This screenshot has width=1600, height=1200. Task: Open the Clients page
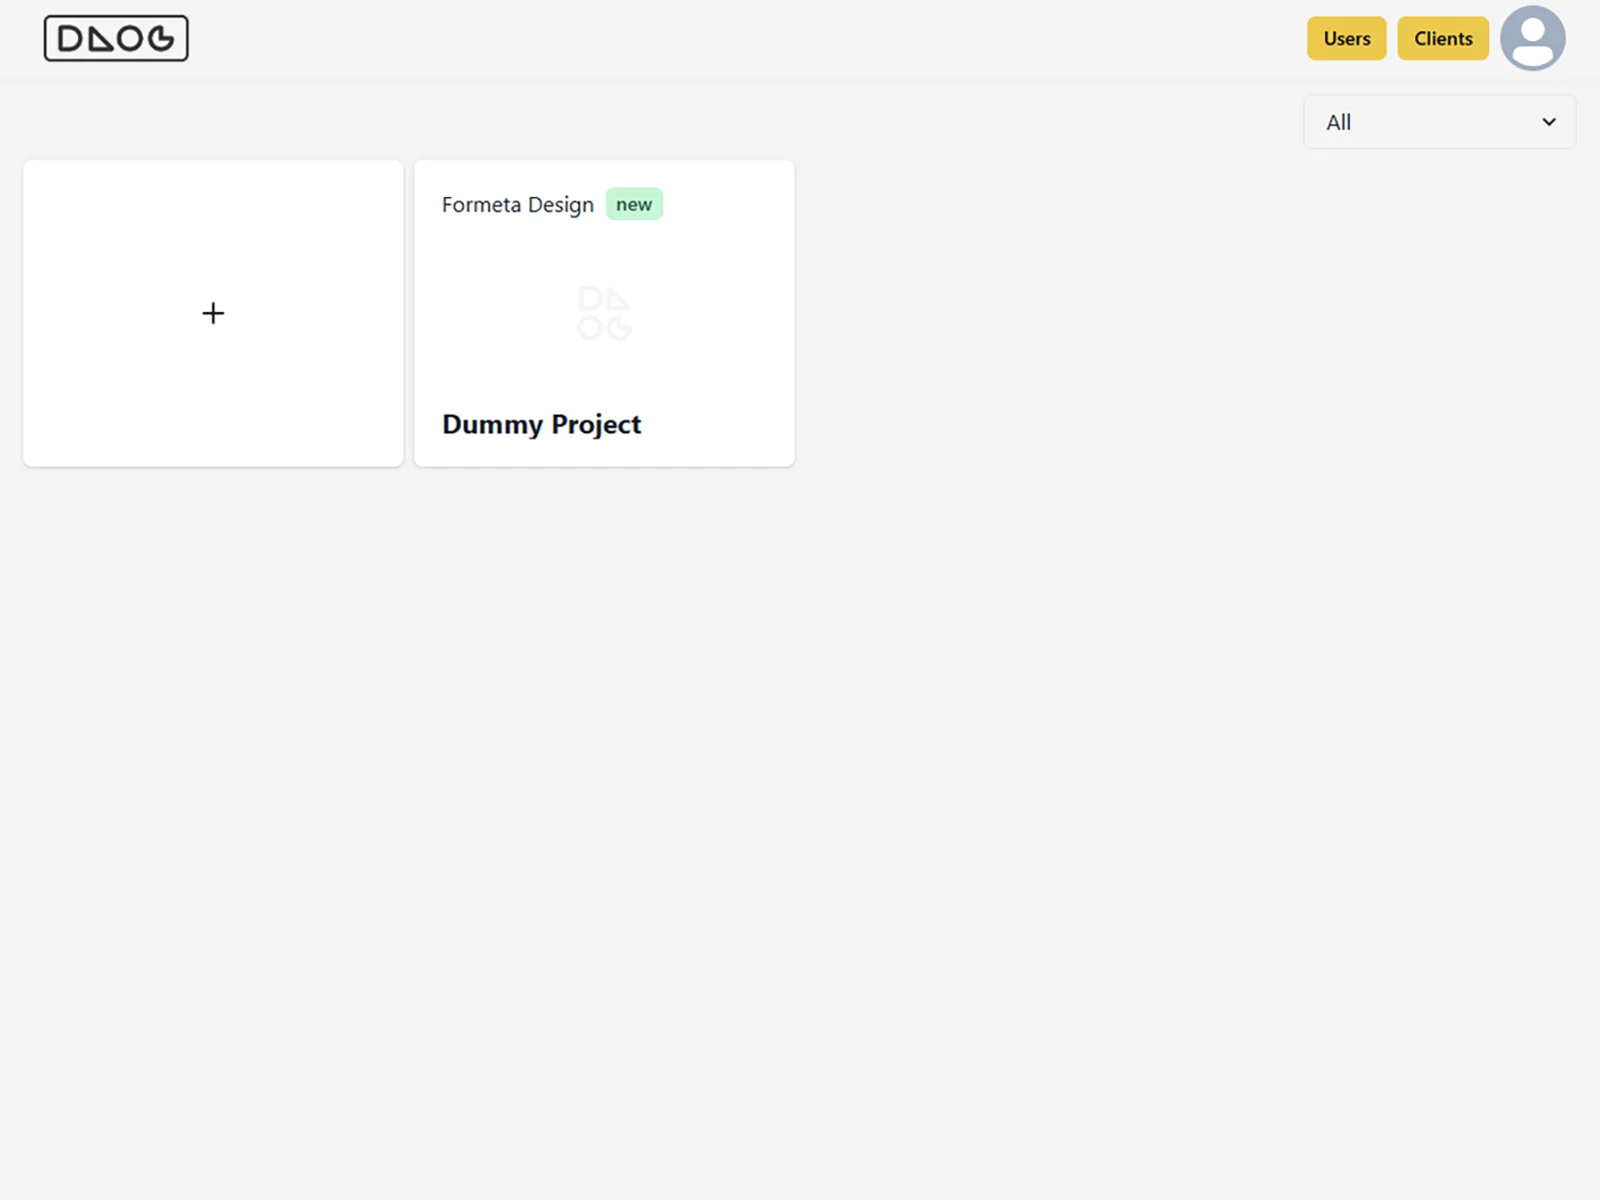pyautogui.click(x=1442, y=38)
